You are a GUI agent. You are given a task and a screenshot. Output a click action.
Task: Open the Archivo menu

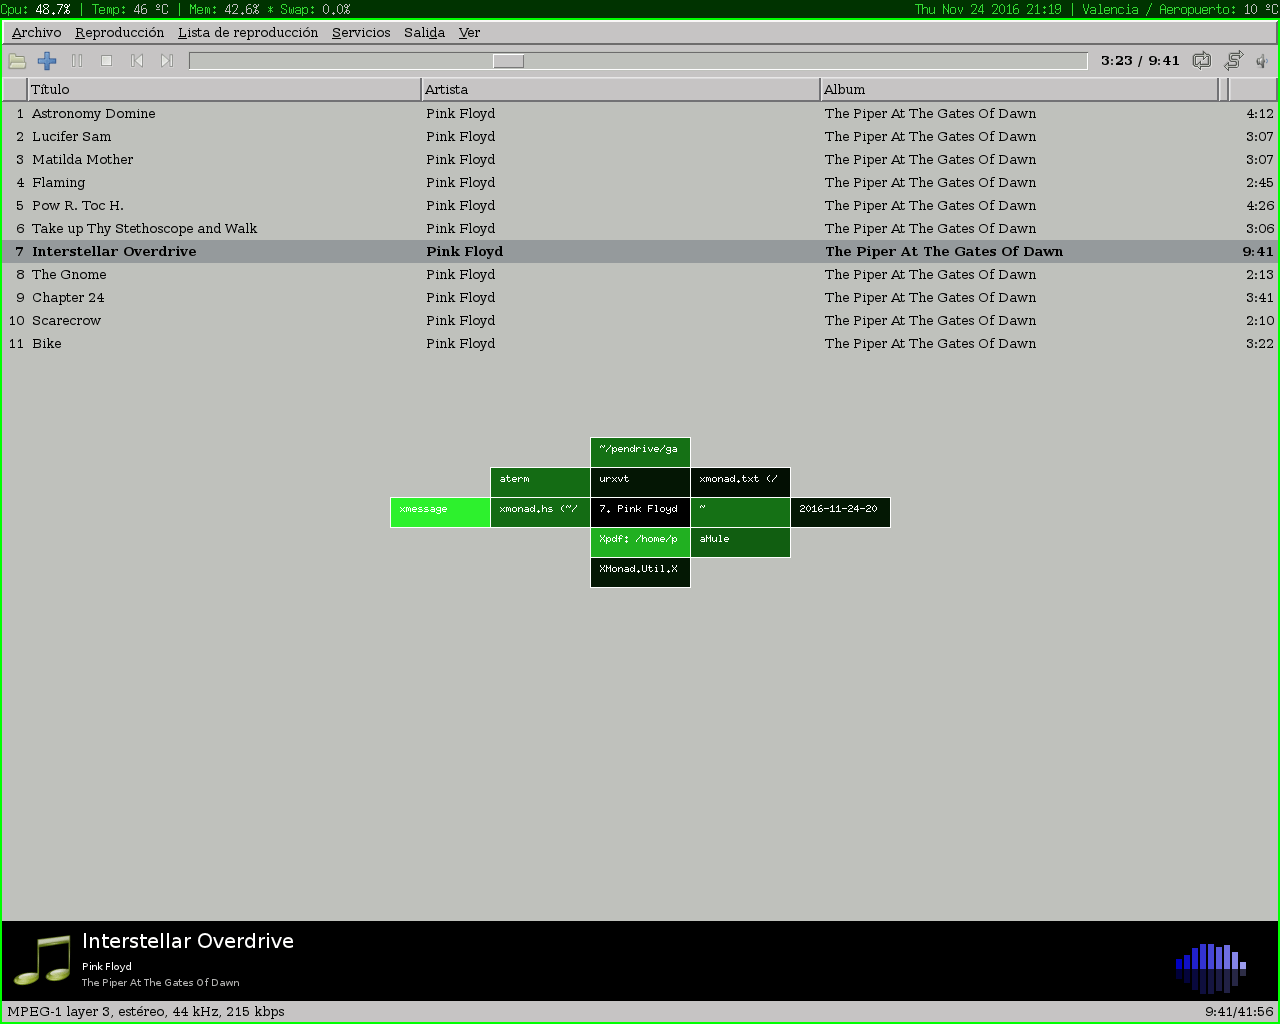coord(37,33)
